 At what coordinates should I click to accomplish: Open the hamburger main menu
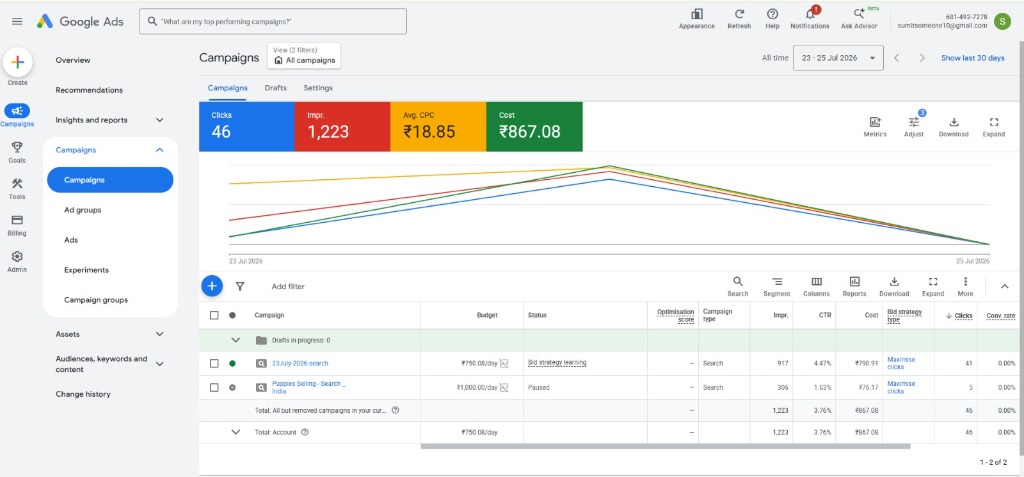click(17, 22)
